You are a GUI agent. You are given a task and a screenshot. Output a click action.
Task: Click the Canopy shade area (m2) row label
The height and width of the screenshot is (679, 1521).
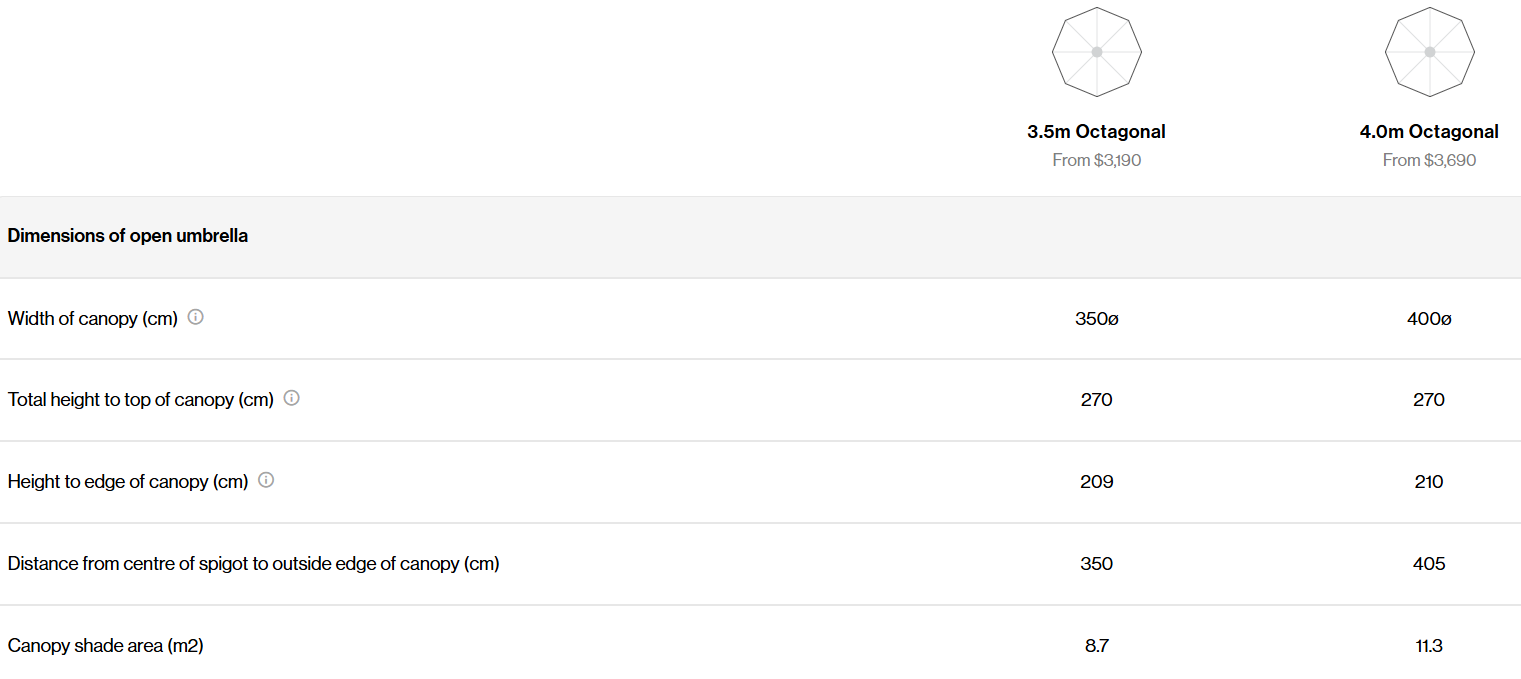[105, 646]
